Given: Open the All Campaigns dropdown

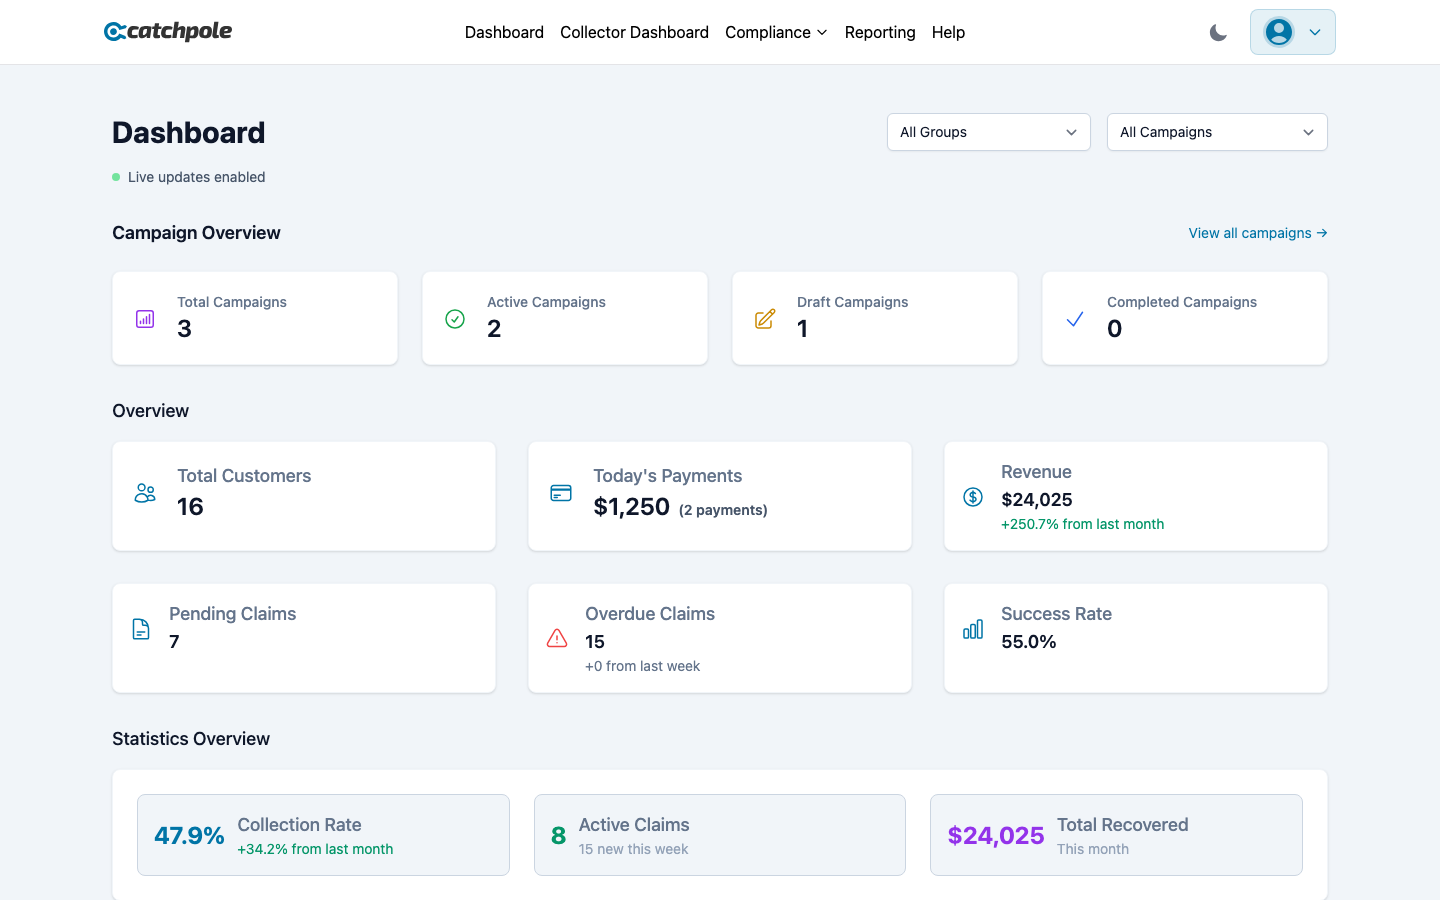Looking at the screenshot, I should 1217,131.
